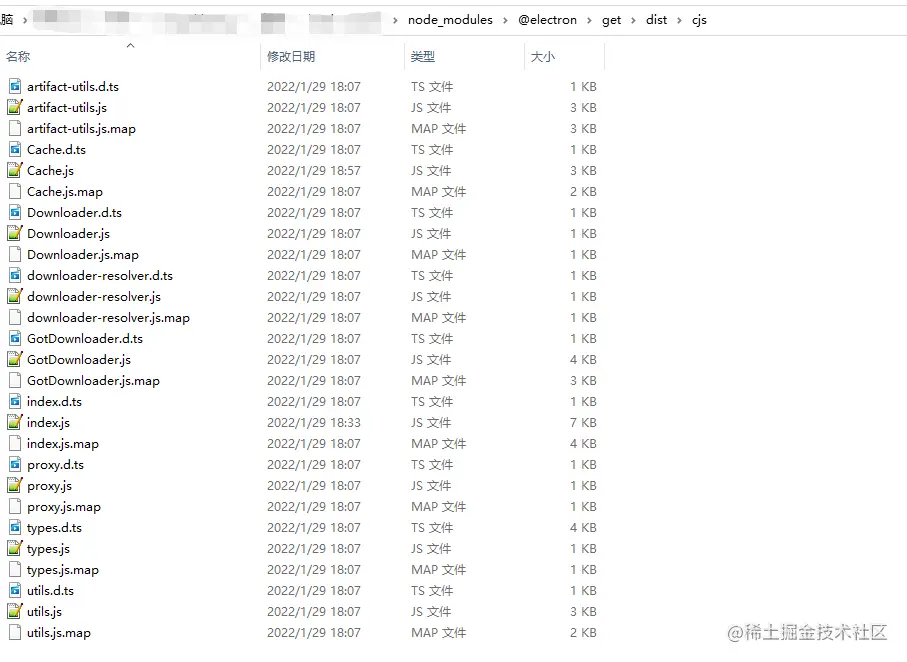Go to node_modules in the address bar
The width and height of the screenshot is (907, 662).
point(450,20)
